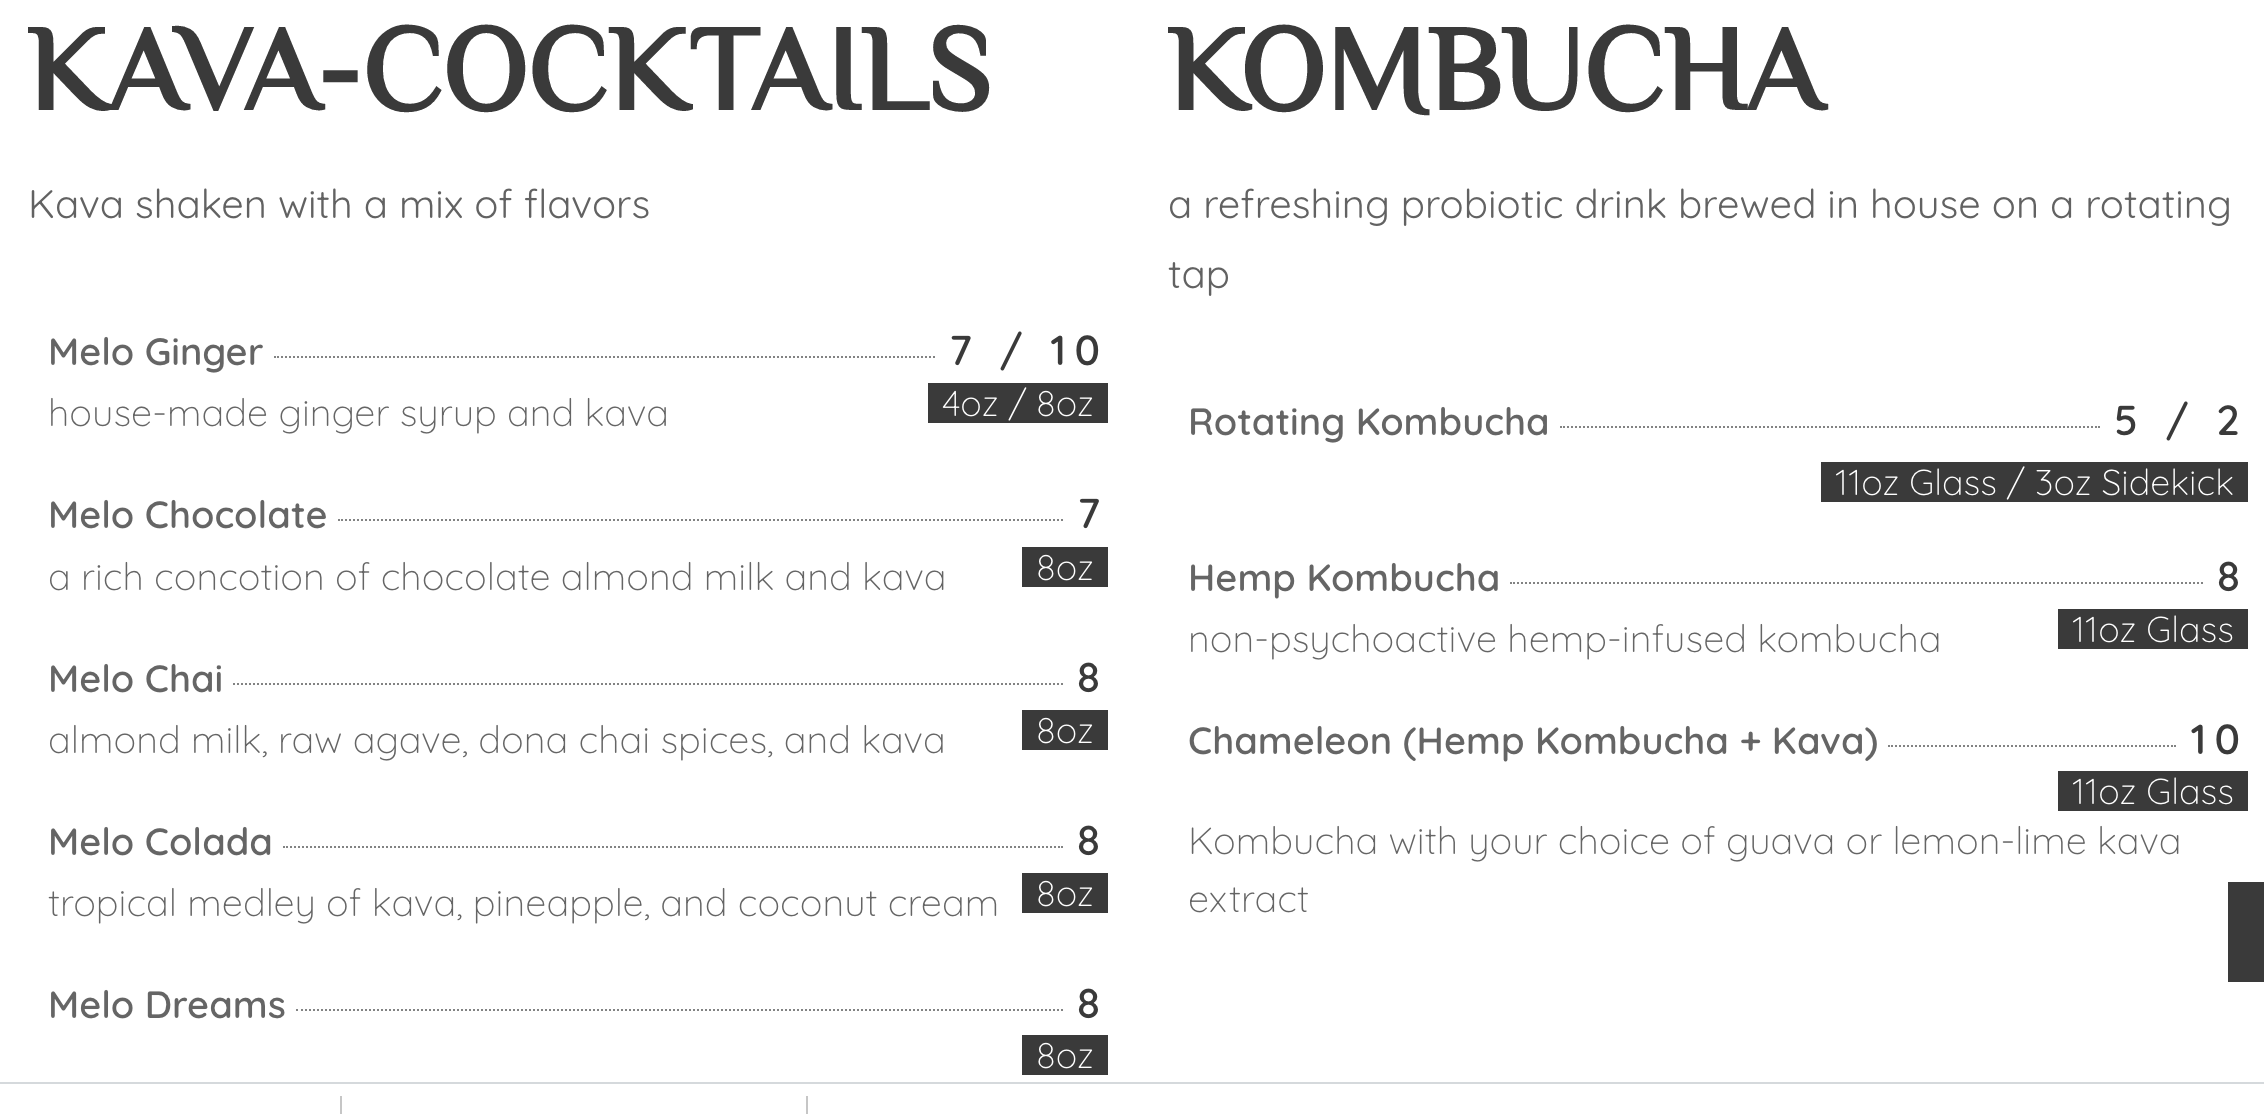2264x1114 pixels.
Task: Click the 11oz Glass badge under Chameleon
Action: point(2153,792)
